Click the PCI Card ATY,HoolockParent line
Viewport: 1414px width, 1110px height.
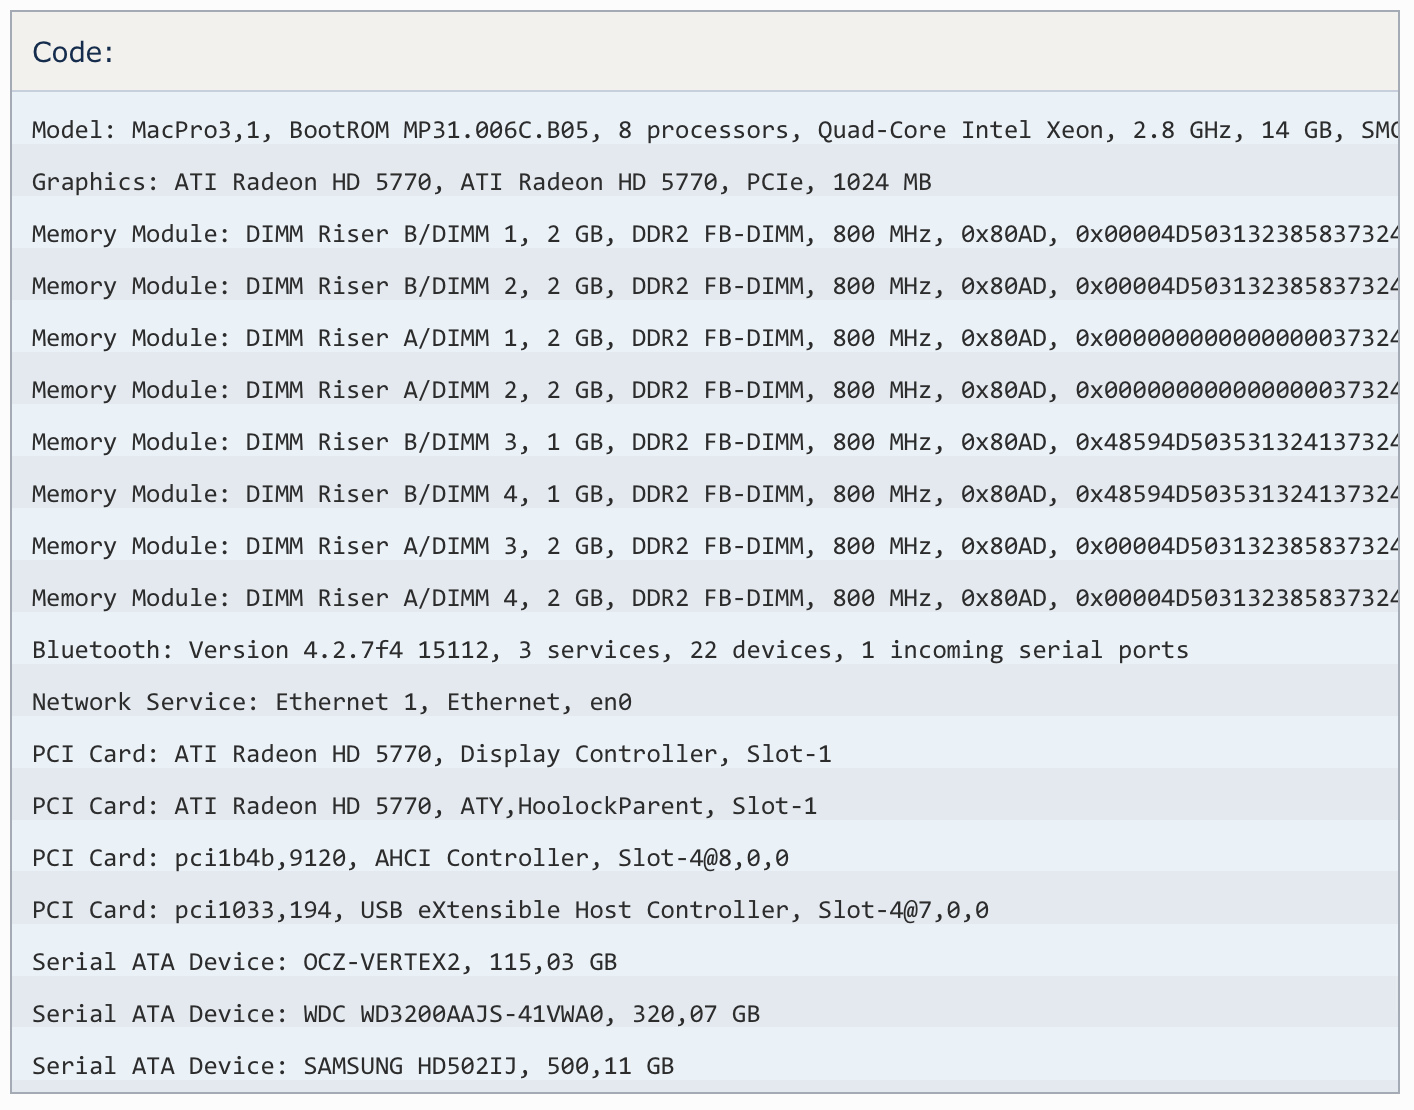pos(424,806)
